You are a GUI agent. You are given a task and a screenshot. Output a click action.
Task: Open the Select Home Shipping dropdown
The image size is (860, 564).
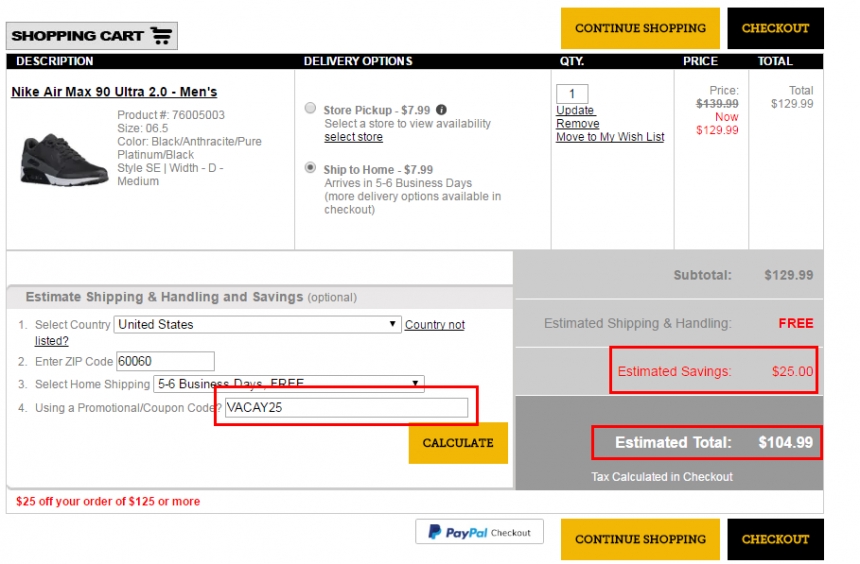click(x=289, y=383)
